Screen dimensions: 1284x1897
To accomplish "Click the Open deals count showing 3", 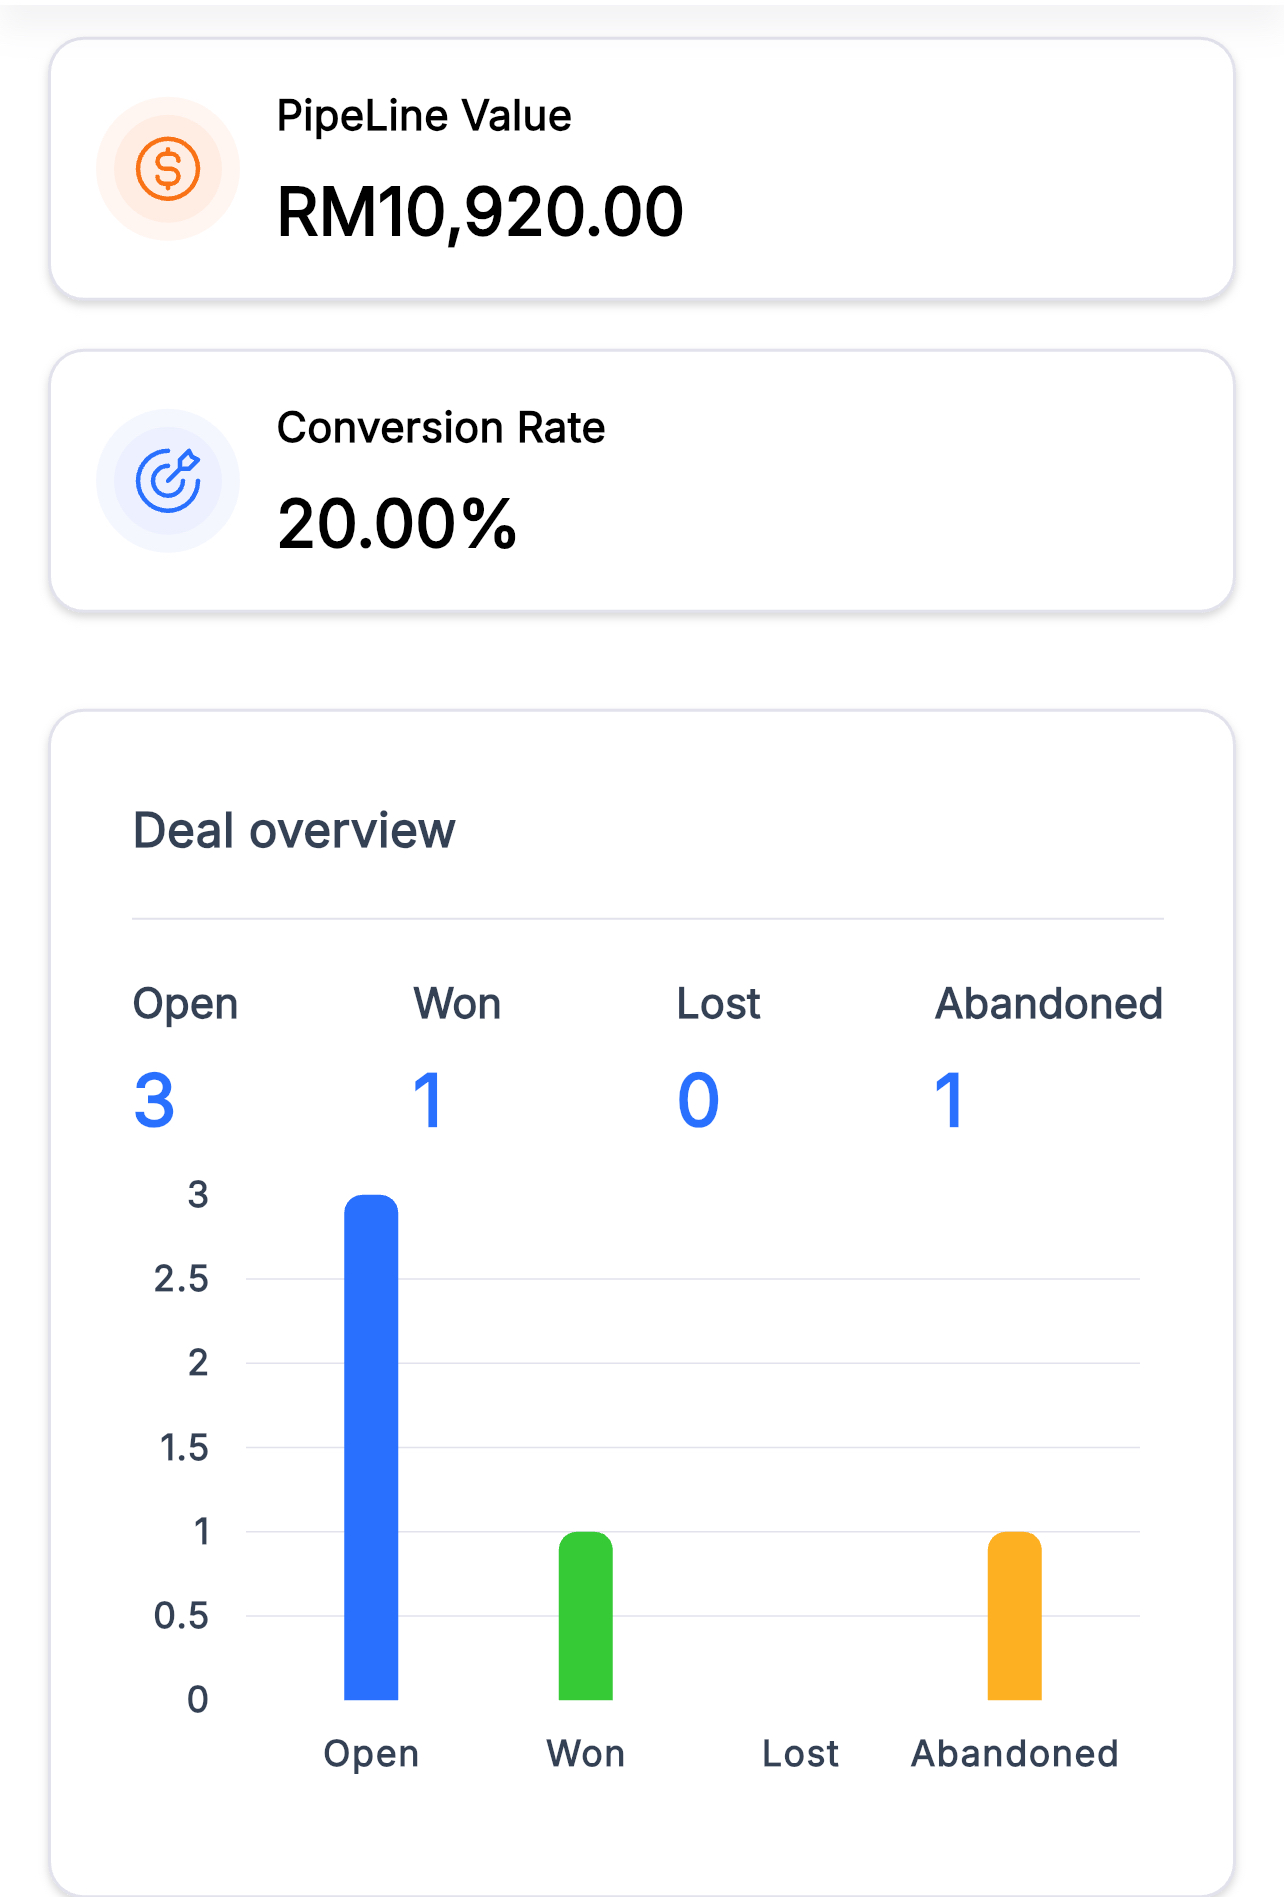I will 152,1101.
